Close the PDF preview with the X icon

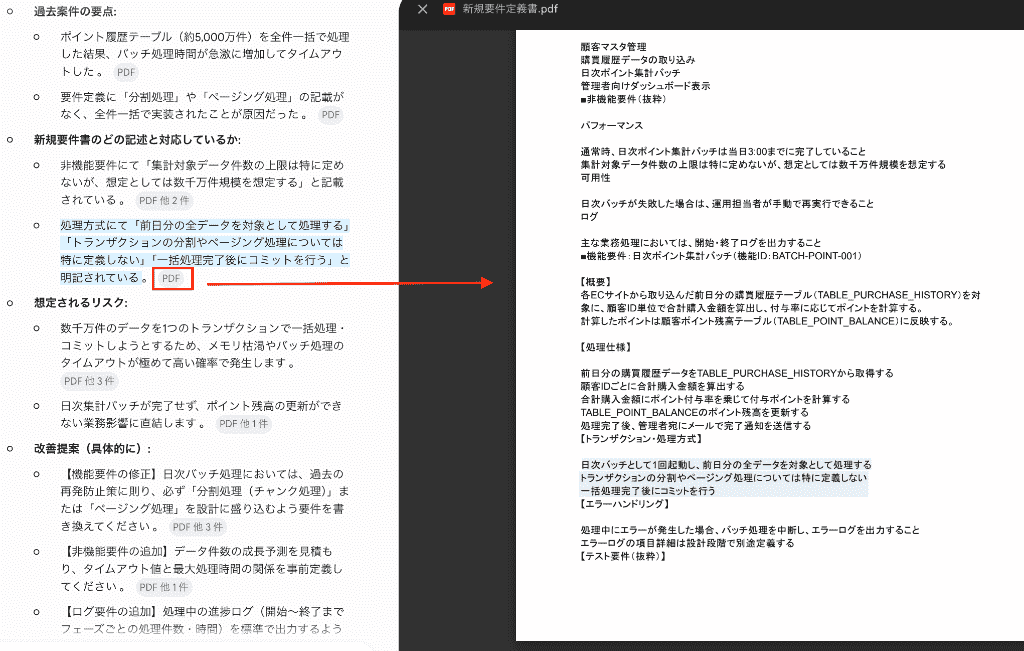(423, 9)
